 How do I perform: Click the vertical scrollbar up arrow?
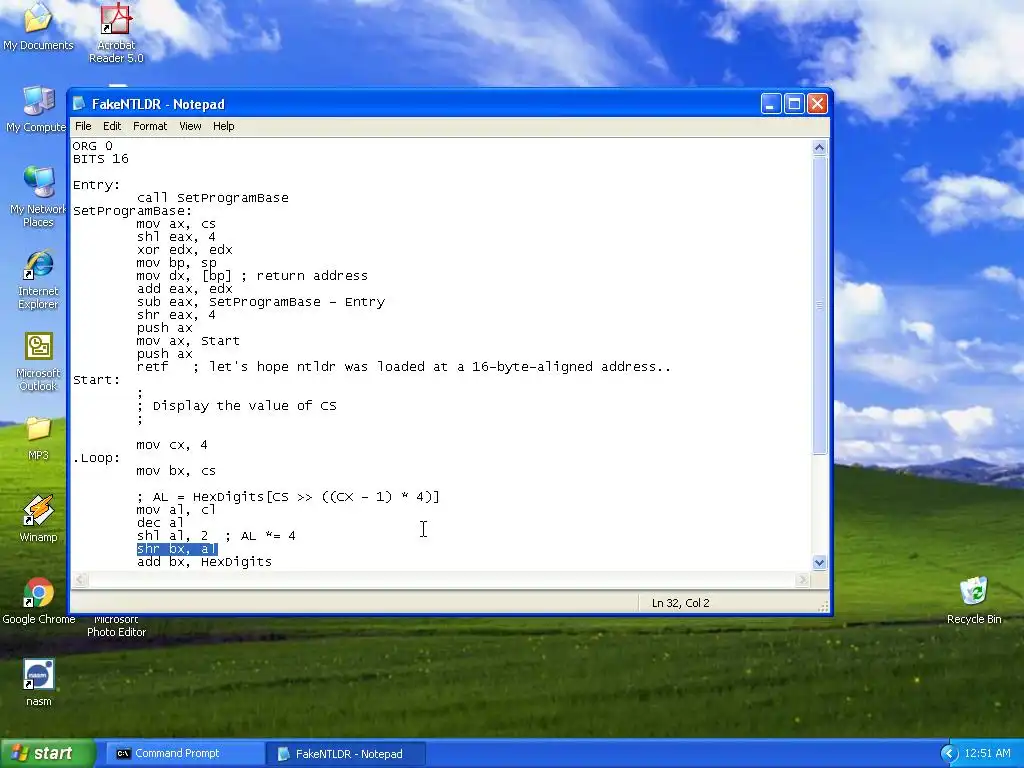pos(820,147)
